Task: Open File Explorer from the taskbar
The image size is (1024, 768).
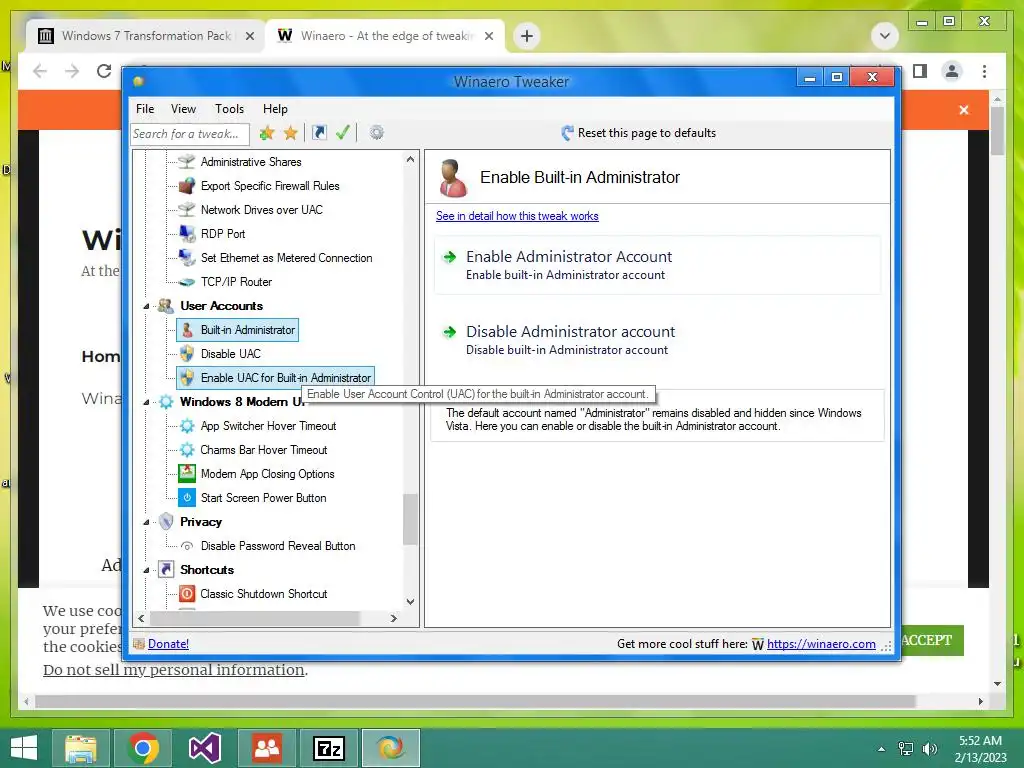Action: click(x=81, y=748)
